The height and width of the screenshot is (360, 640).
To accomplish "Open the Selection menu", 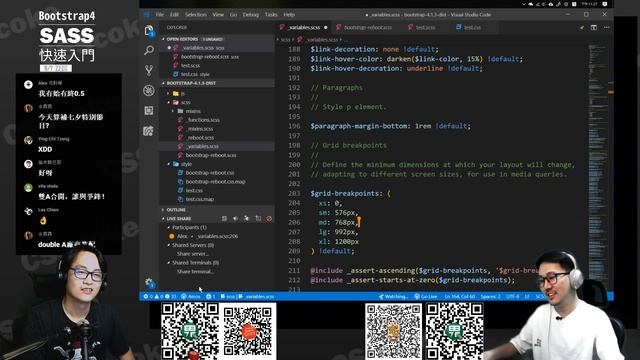I will (x=196, y=15).
